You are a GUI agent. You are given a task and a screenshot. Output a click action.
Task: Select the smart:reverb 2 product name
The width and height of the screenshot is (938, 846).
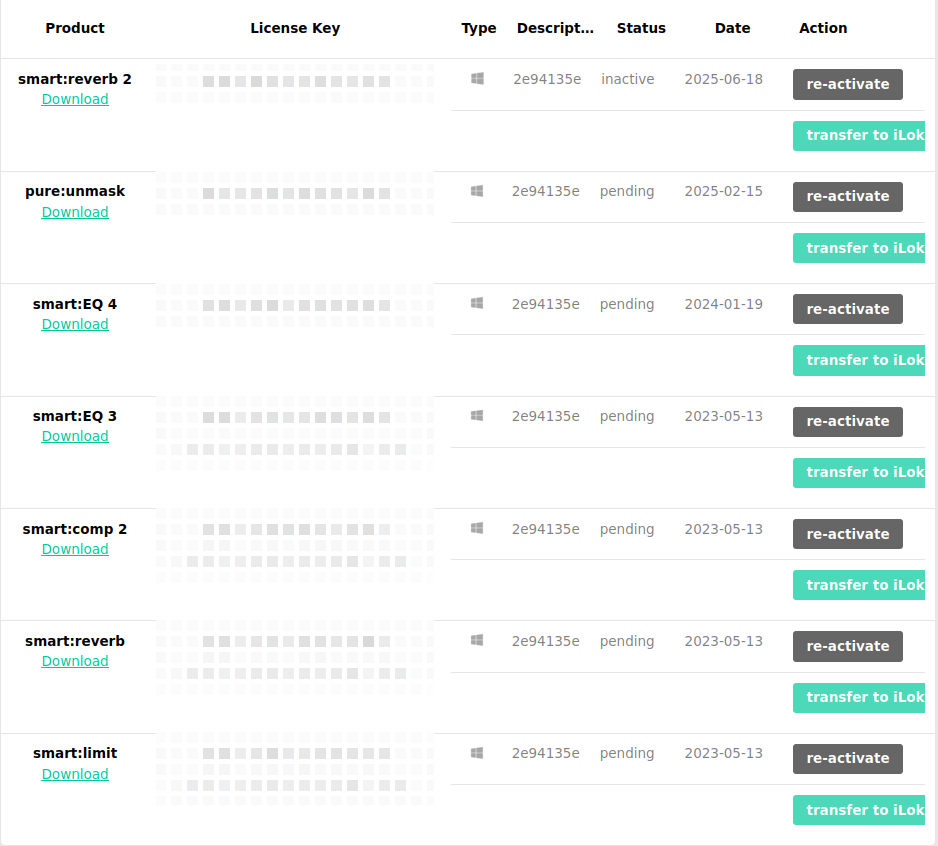75,79
